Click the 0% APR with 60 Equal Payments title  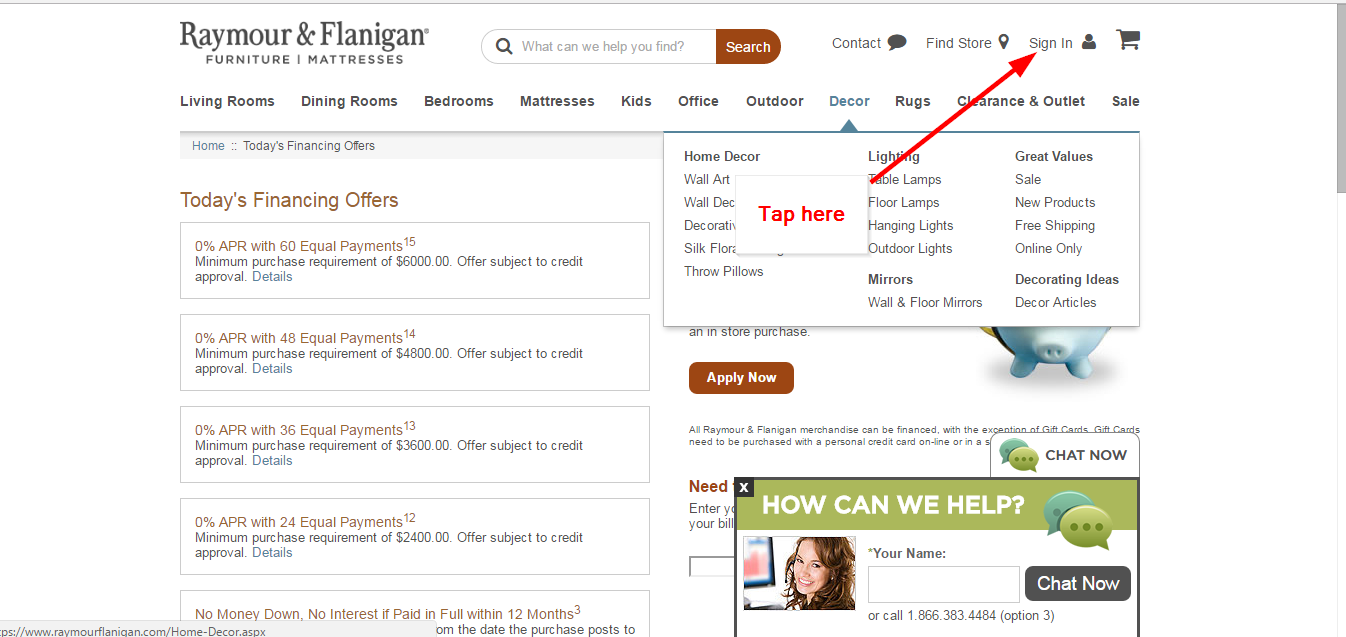[305, 245]
